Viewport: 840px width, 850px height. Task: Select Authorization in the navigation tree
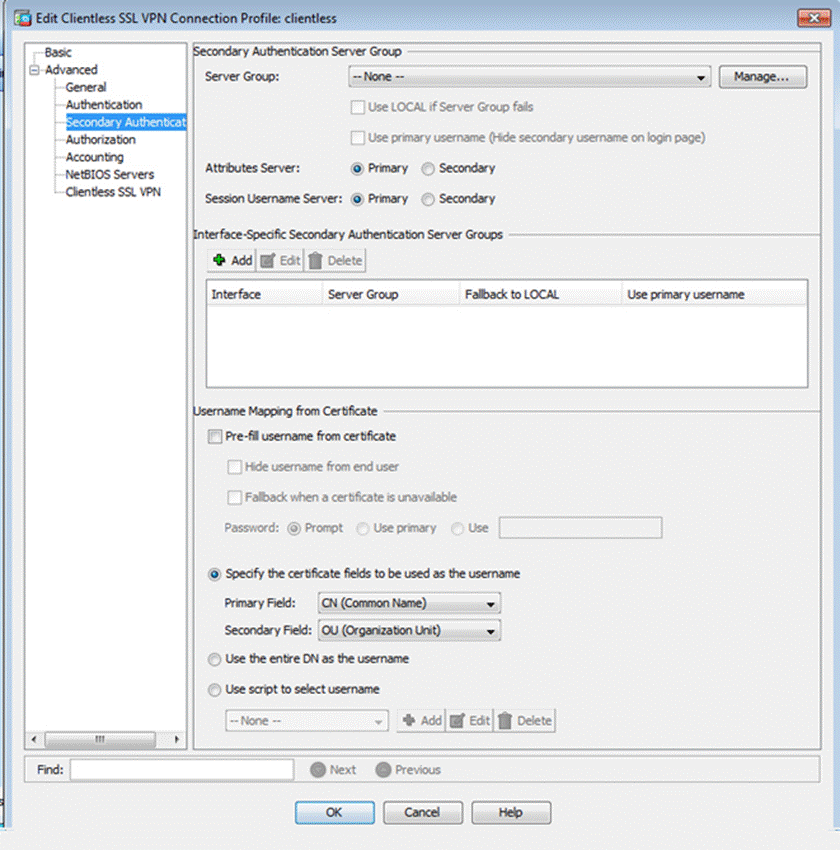click(100, 139)
